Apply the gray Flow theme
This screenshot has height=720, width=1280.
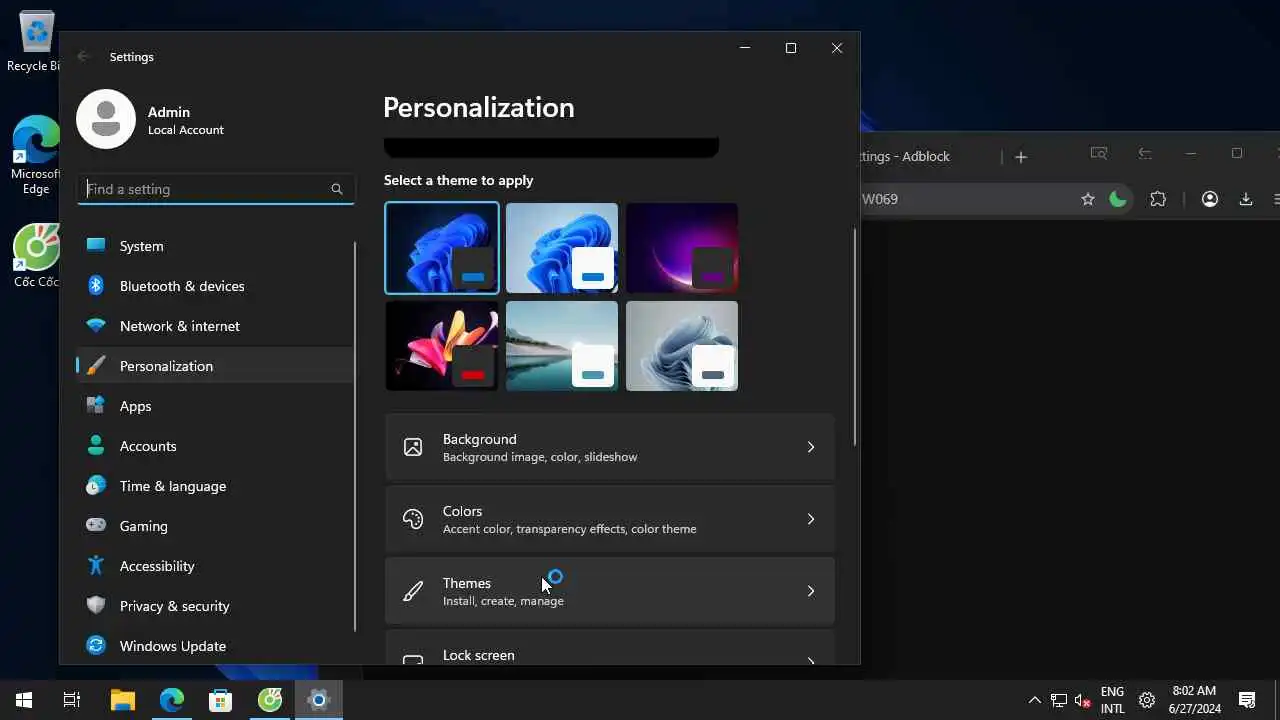[x=682, y=346]
